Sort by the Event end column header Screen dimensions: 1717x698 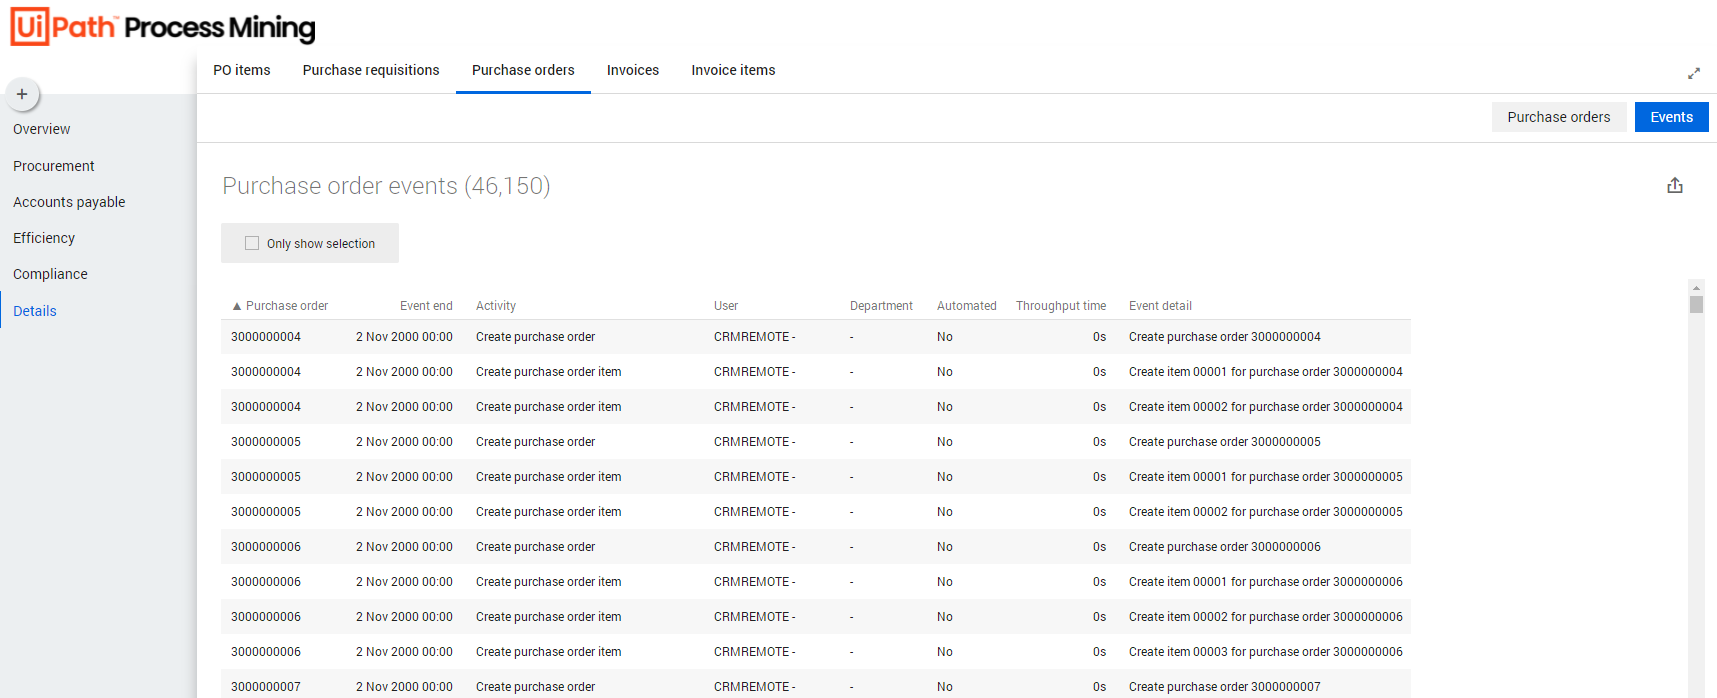(x=426, y=306)
